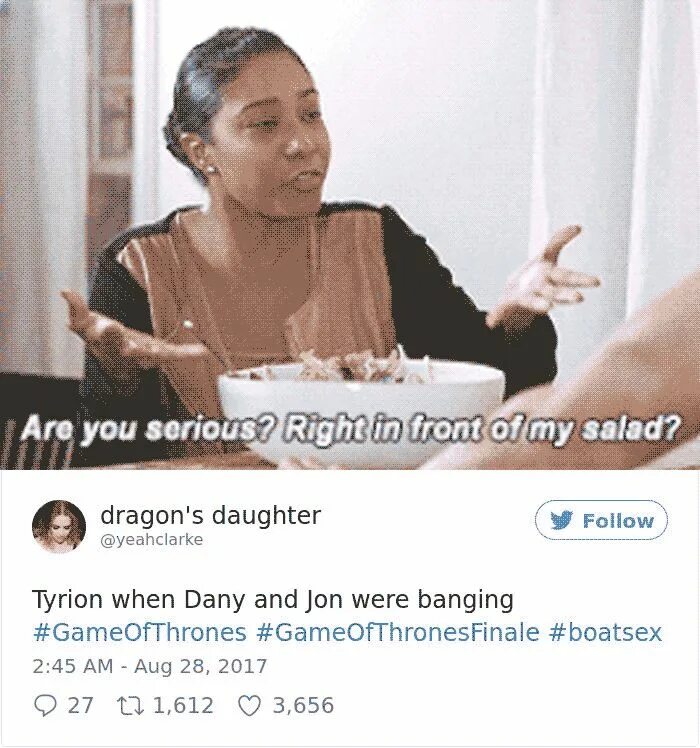Click the Twitter bird icon inside Follow

tap(560, 520)
